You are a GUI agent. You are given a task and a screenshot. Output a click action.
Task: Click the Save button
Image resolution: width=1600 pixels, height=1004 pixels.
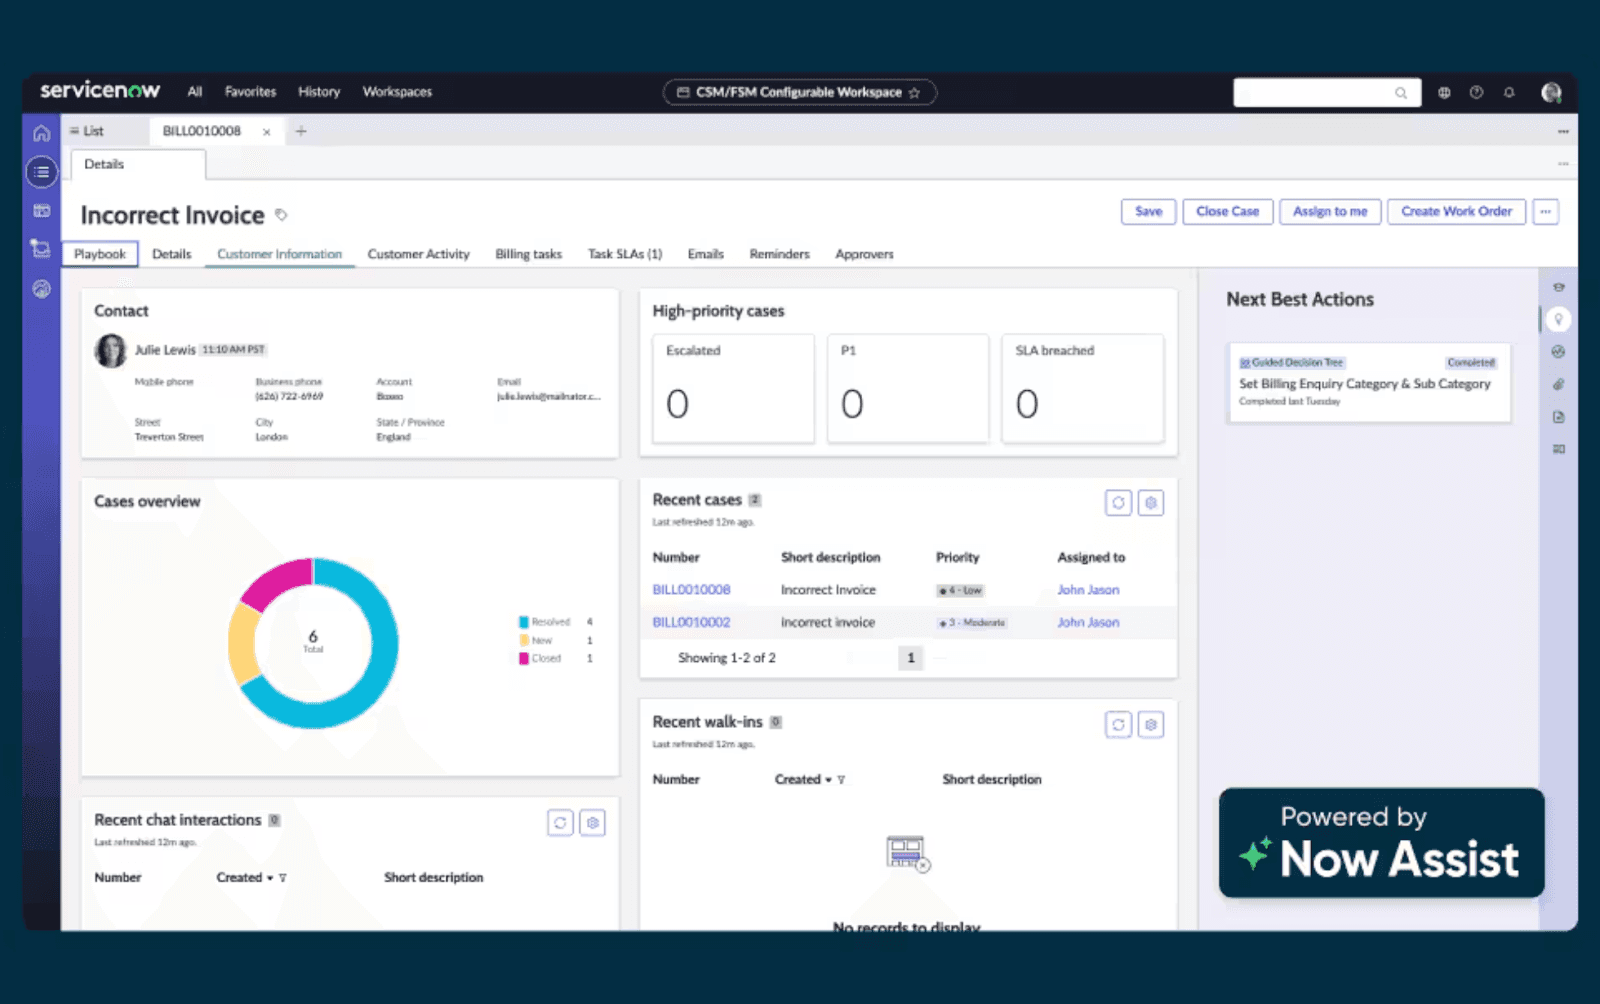coord(1148,212)
